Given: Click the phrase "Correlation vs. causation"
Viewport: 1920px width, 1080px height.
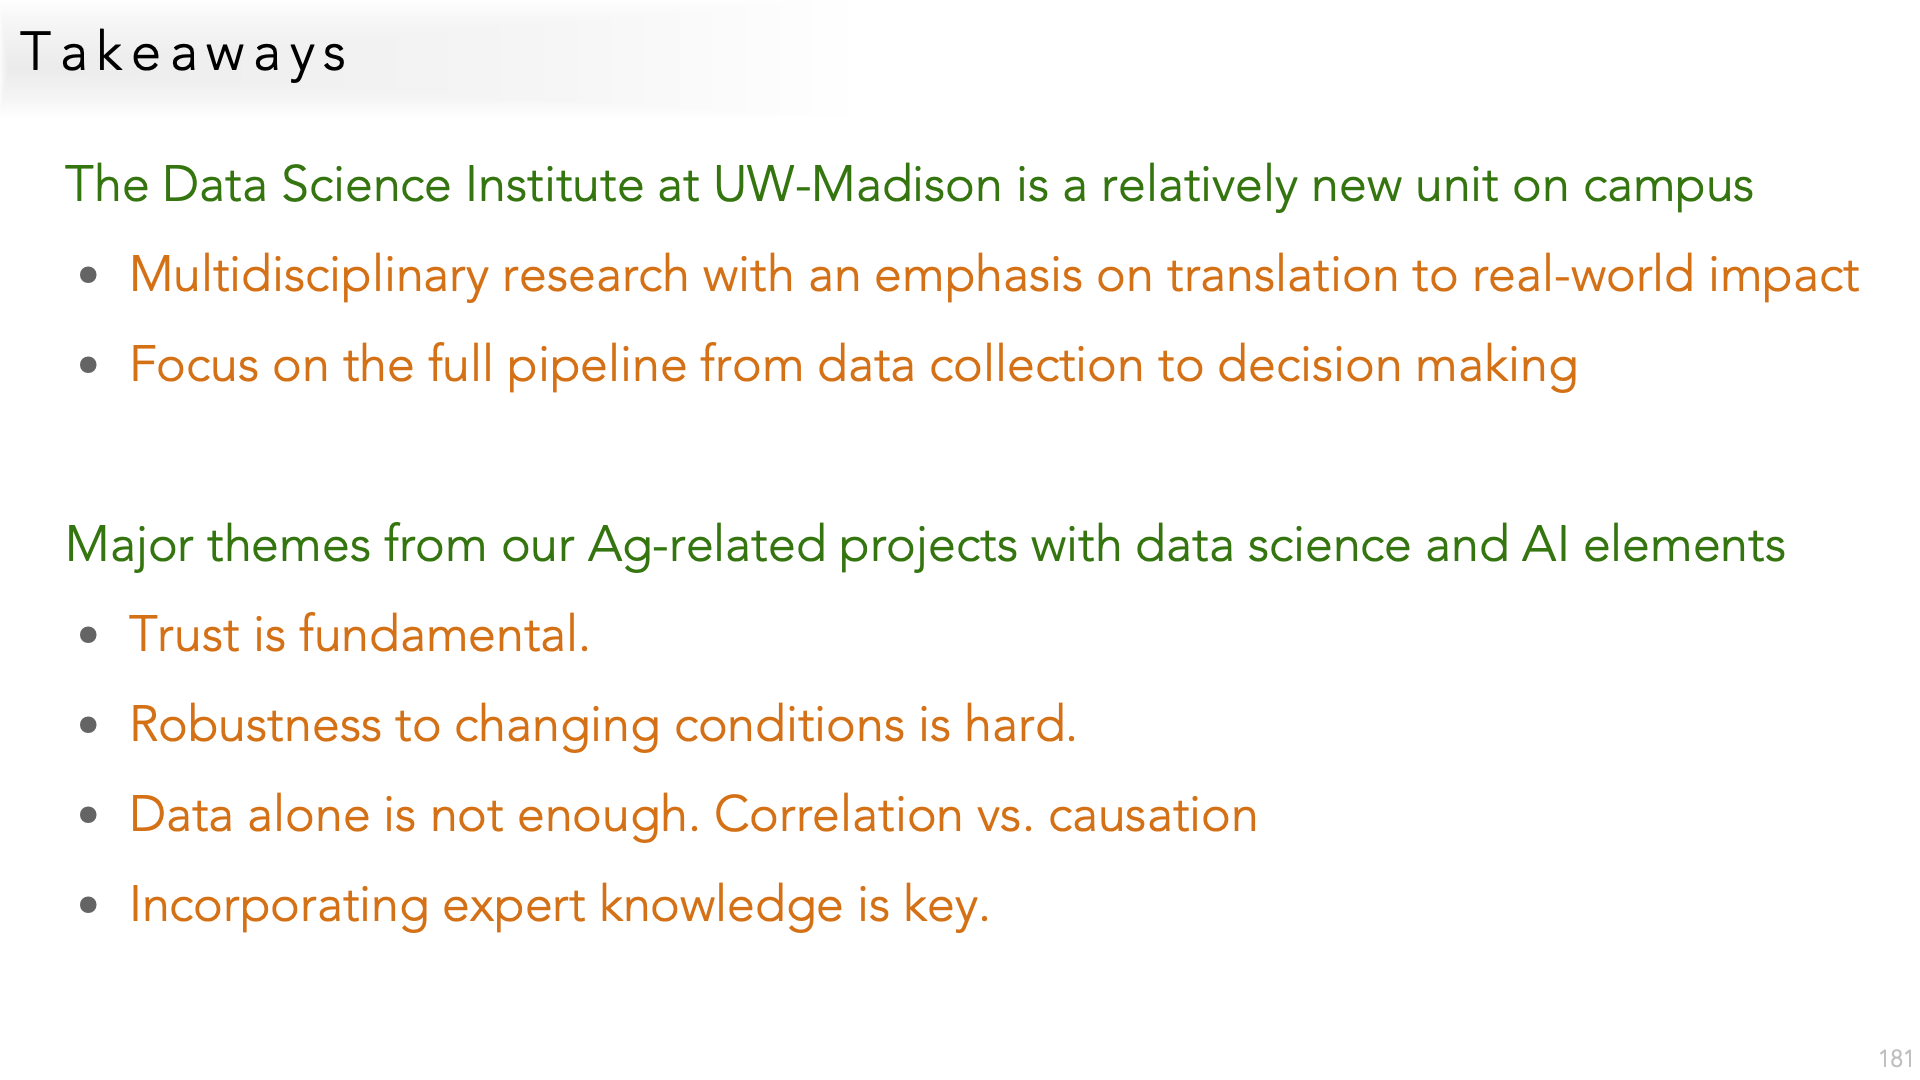Looking at the screenshot, I should 985,815.
